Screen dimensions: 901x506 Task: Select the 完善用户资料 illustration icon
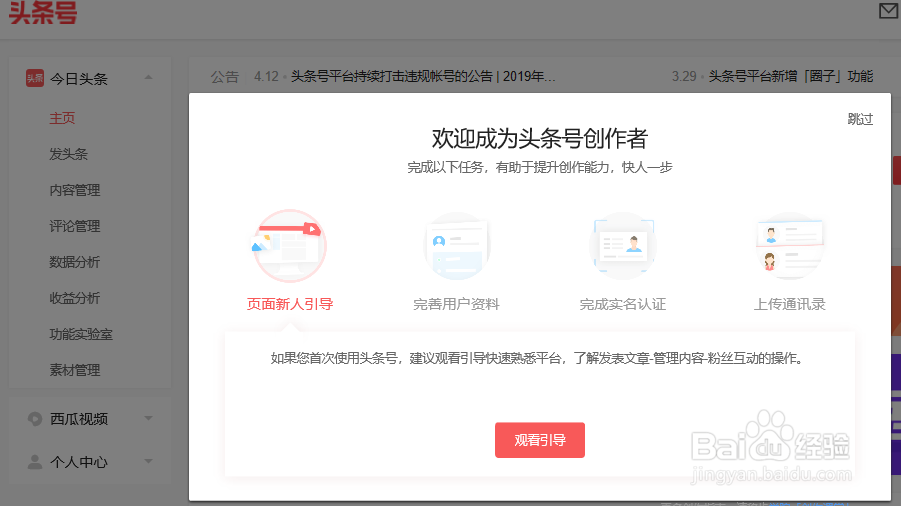(457, 246)
